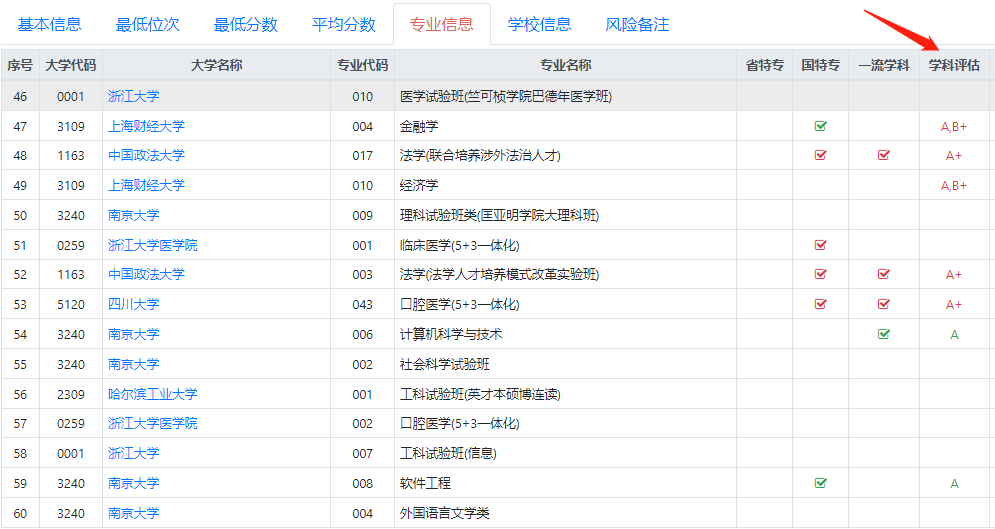Viewport: 995px width, 529px height.
Task: Select the 软件工程 cell
Action: [x=565, y=483]
